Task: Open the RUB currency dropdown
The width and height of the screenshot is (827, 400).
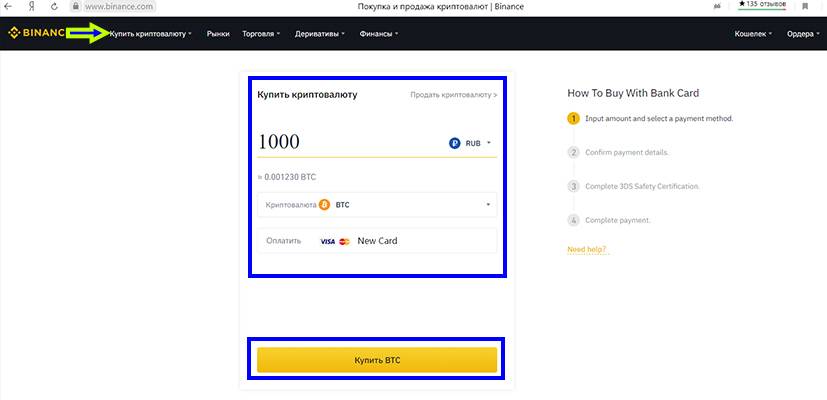Action: pyautogui.click(x=472, y=143)
